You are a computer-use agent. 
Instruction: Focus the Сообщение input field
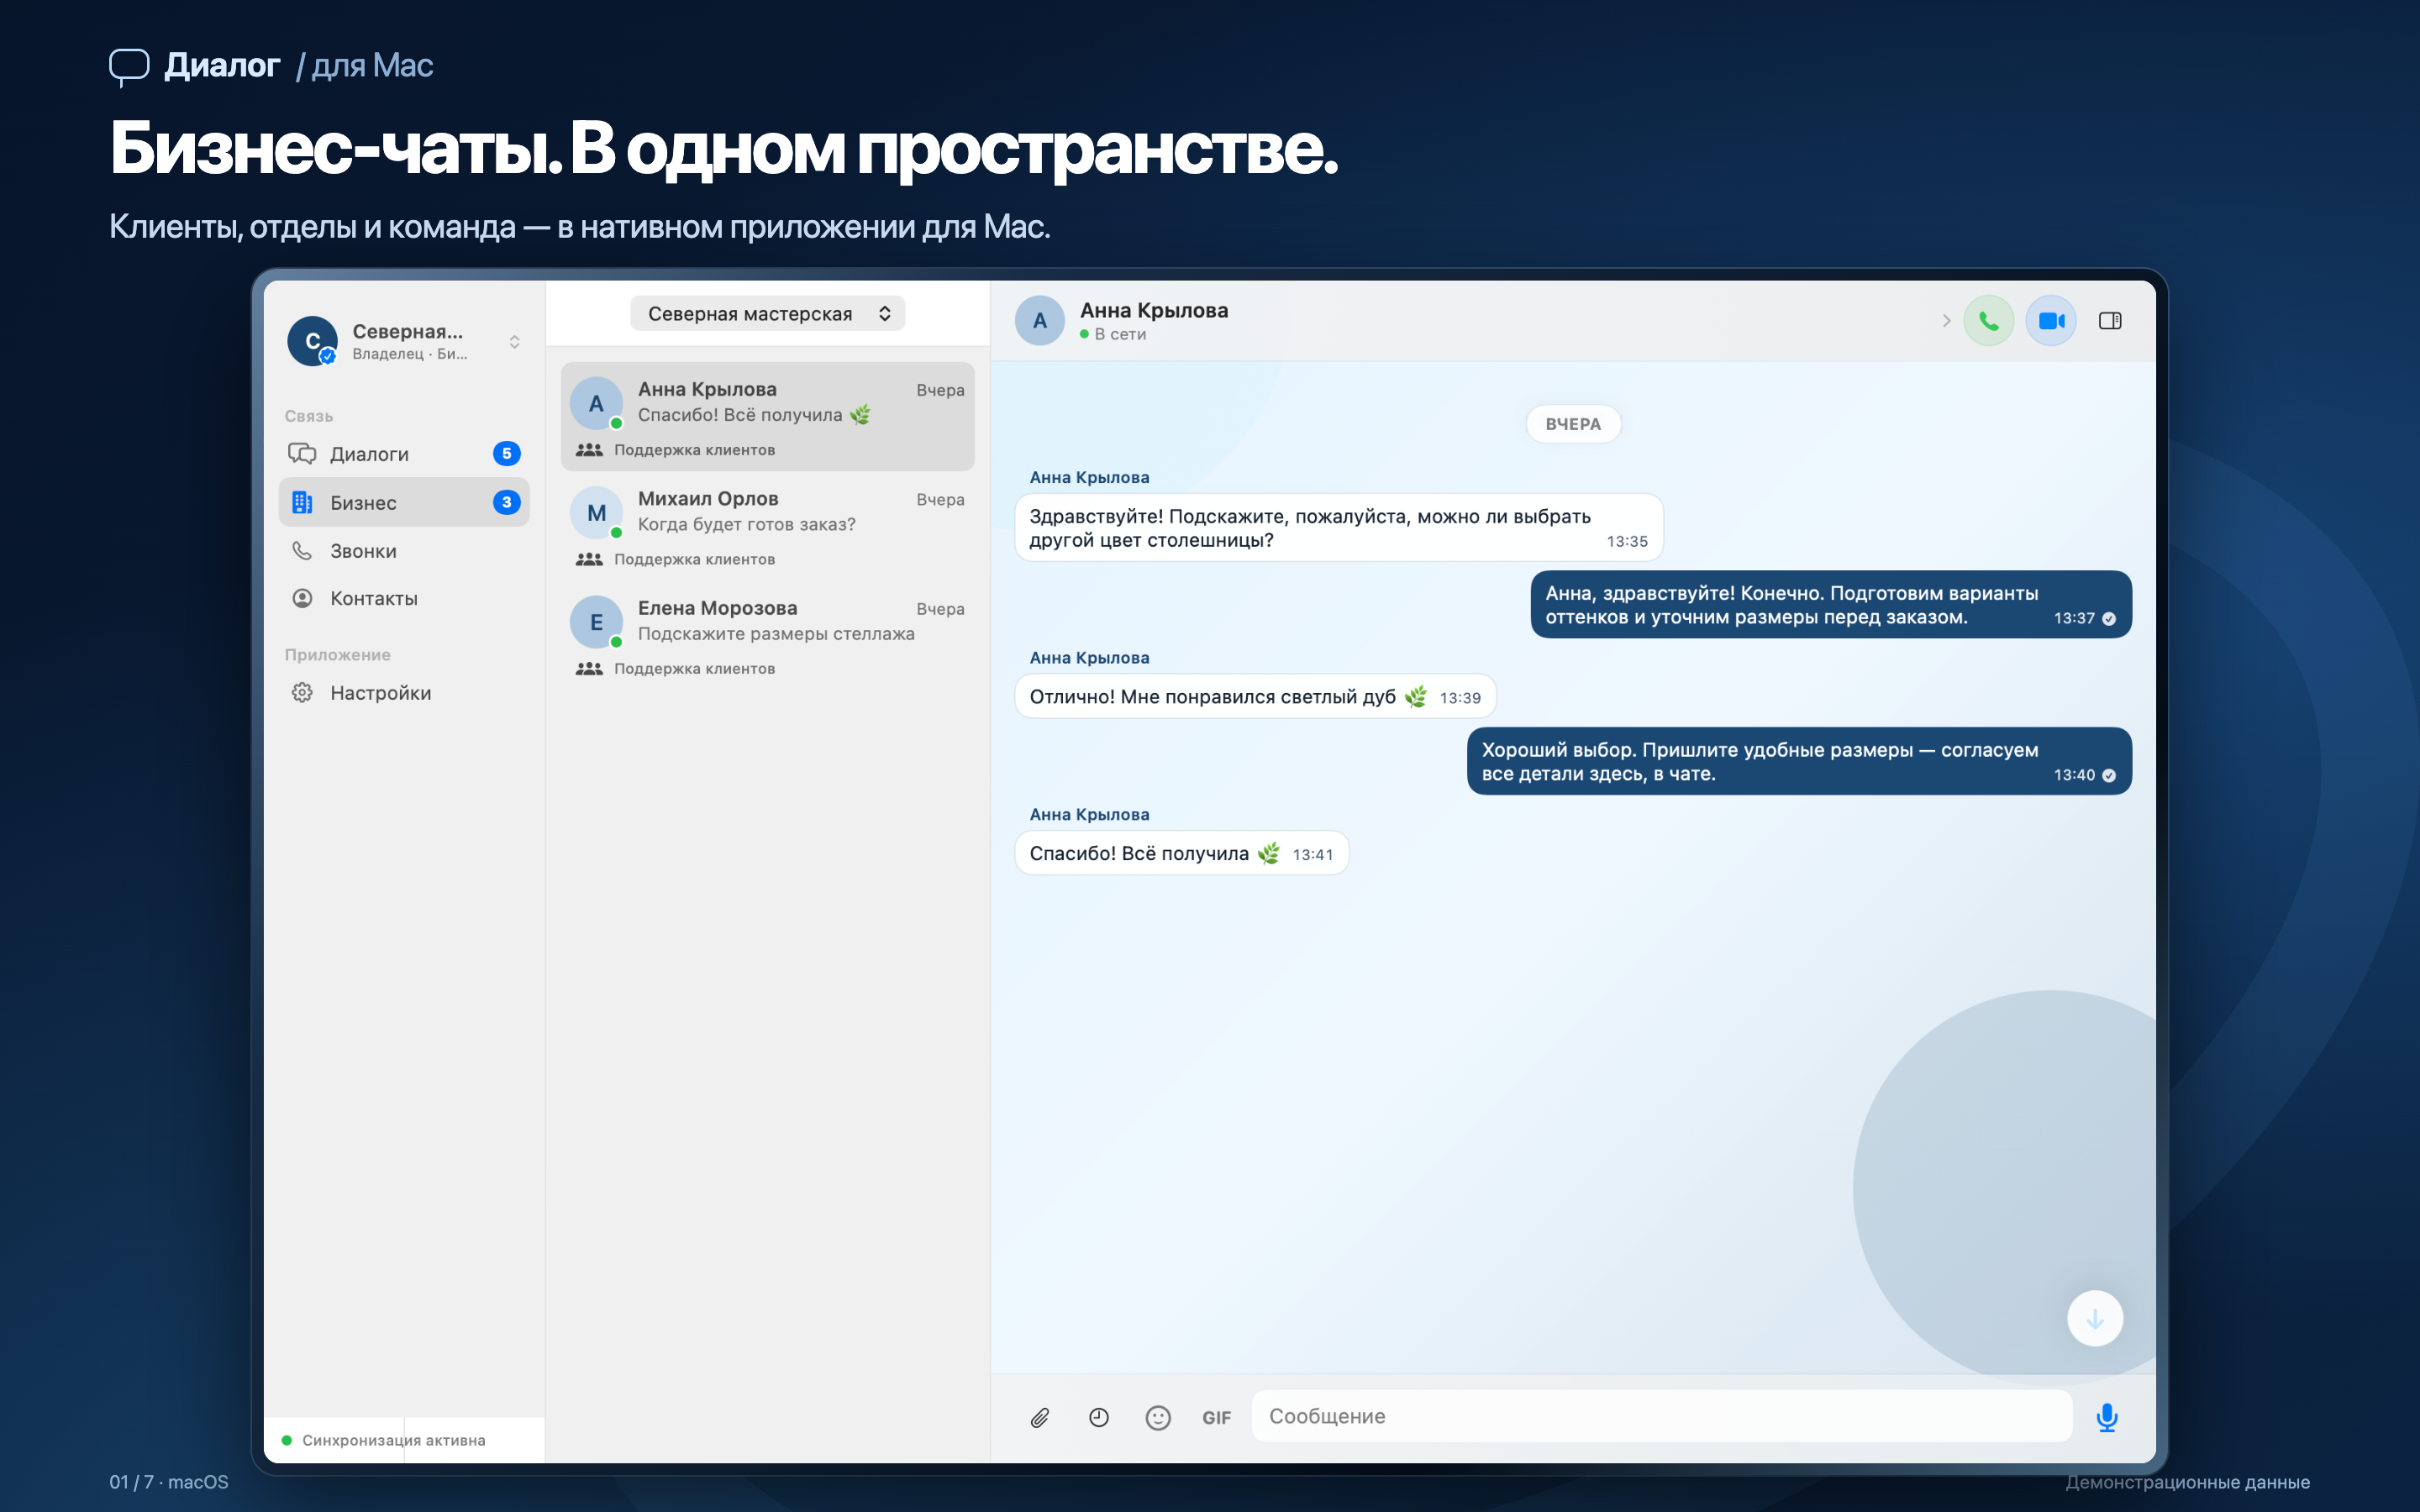pos(1661,1416)
